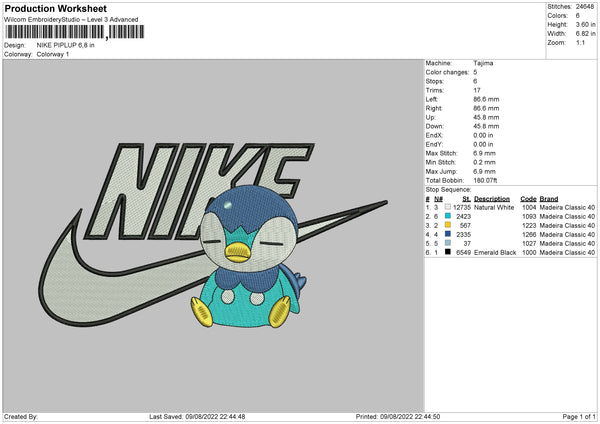This screenshot has height=424, width=600.
Task: Click the Machine value 'Tajima'
Action: [483, 63]
